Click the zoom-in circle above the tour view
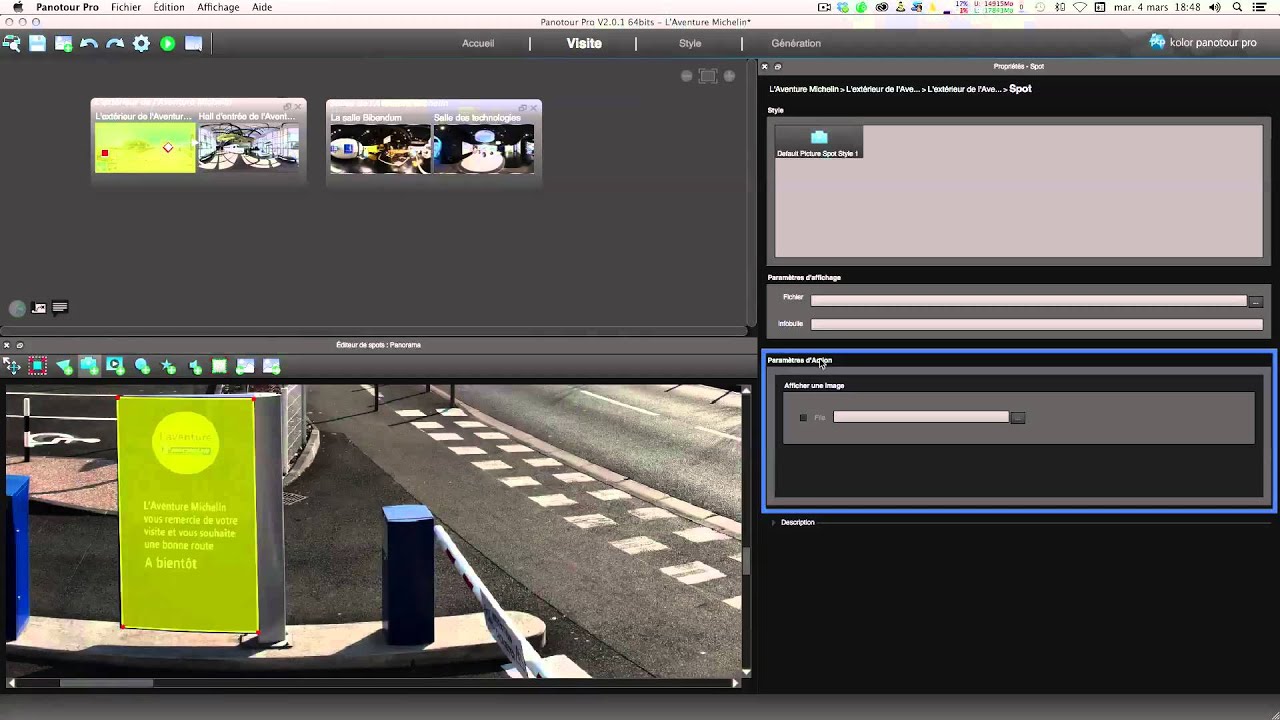 pyautogui.click(x=729, y=76)
